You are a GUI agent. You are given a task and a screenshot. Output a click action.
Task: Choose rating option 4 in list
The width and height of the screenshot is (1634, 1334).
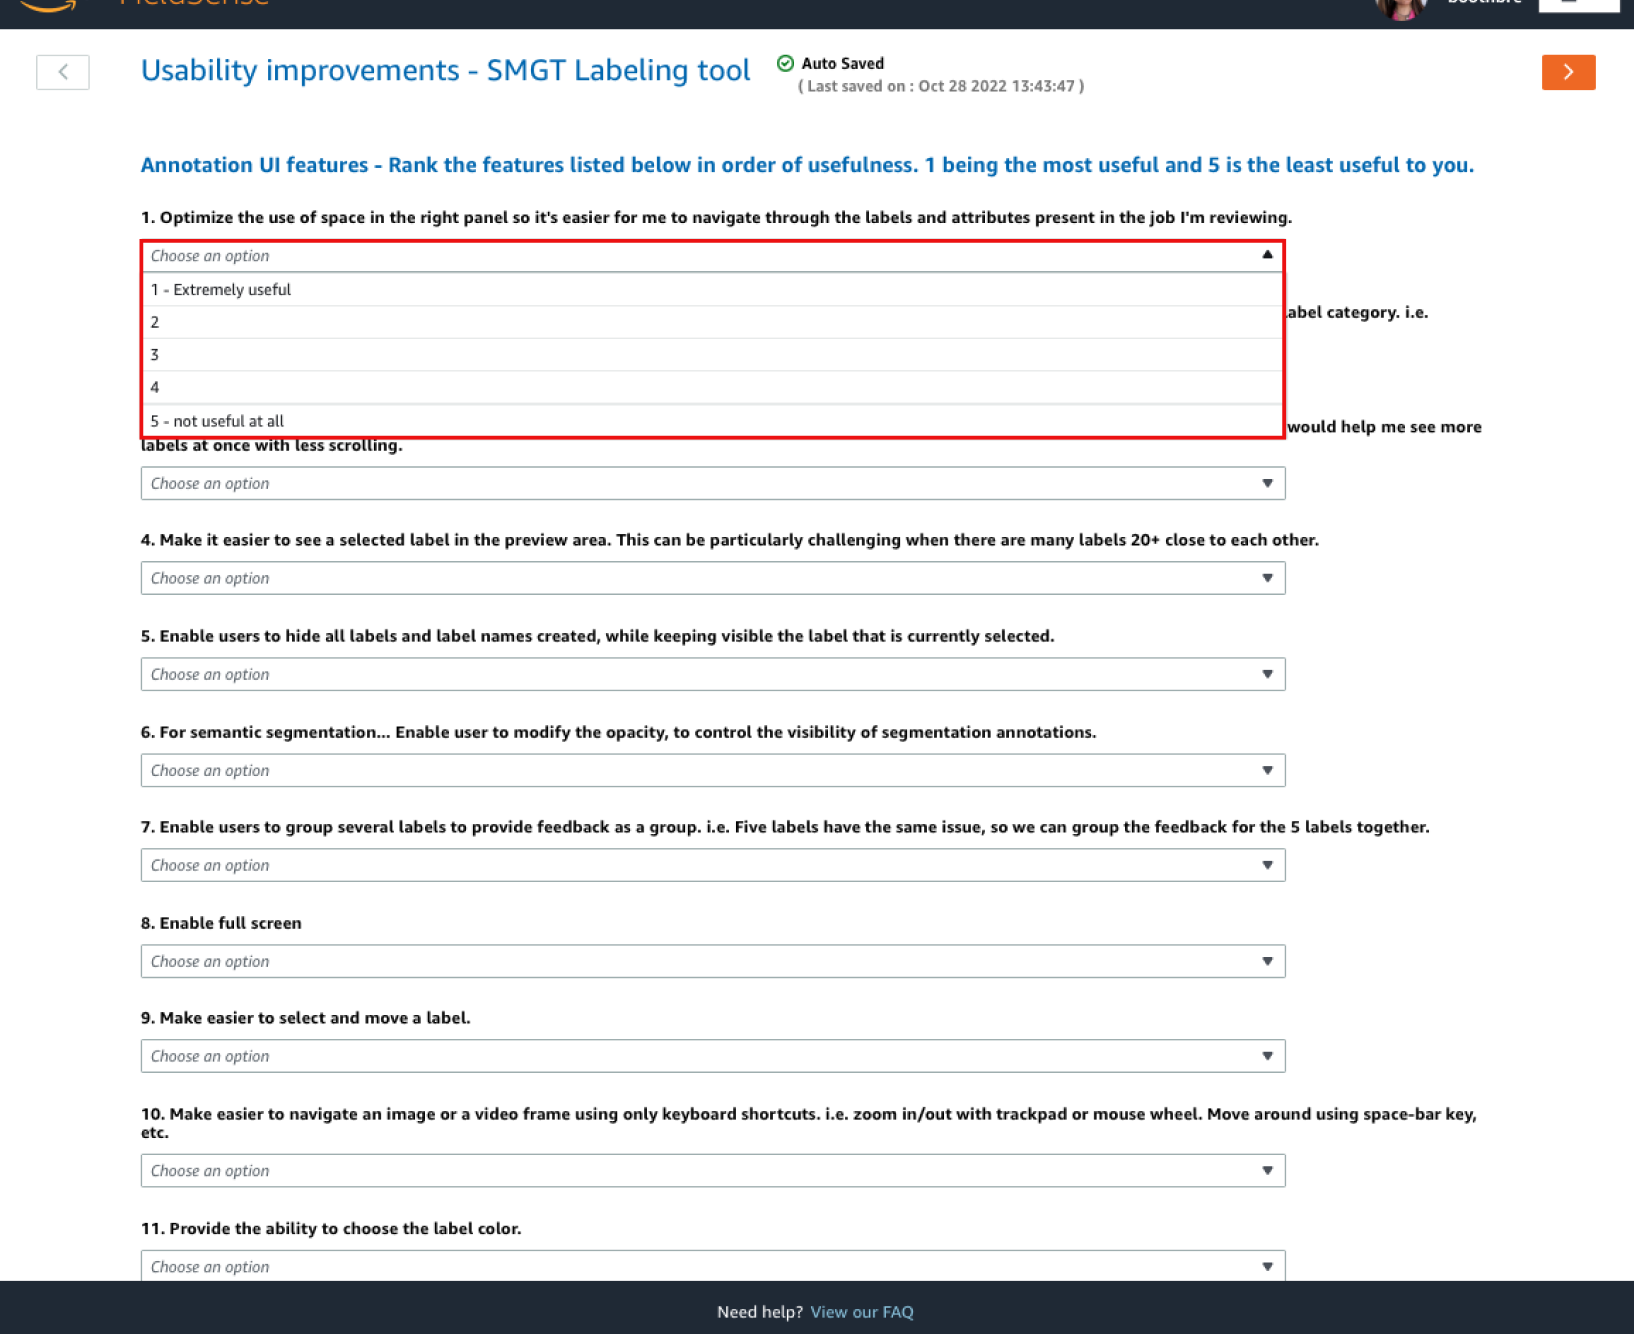point(712,387)
